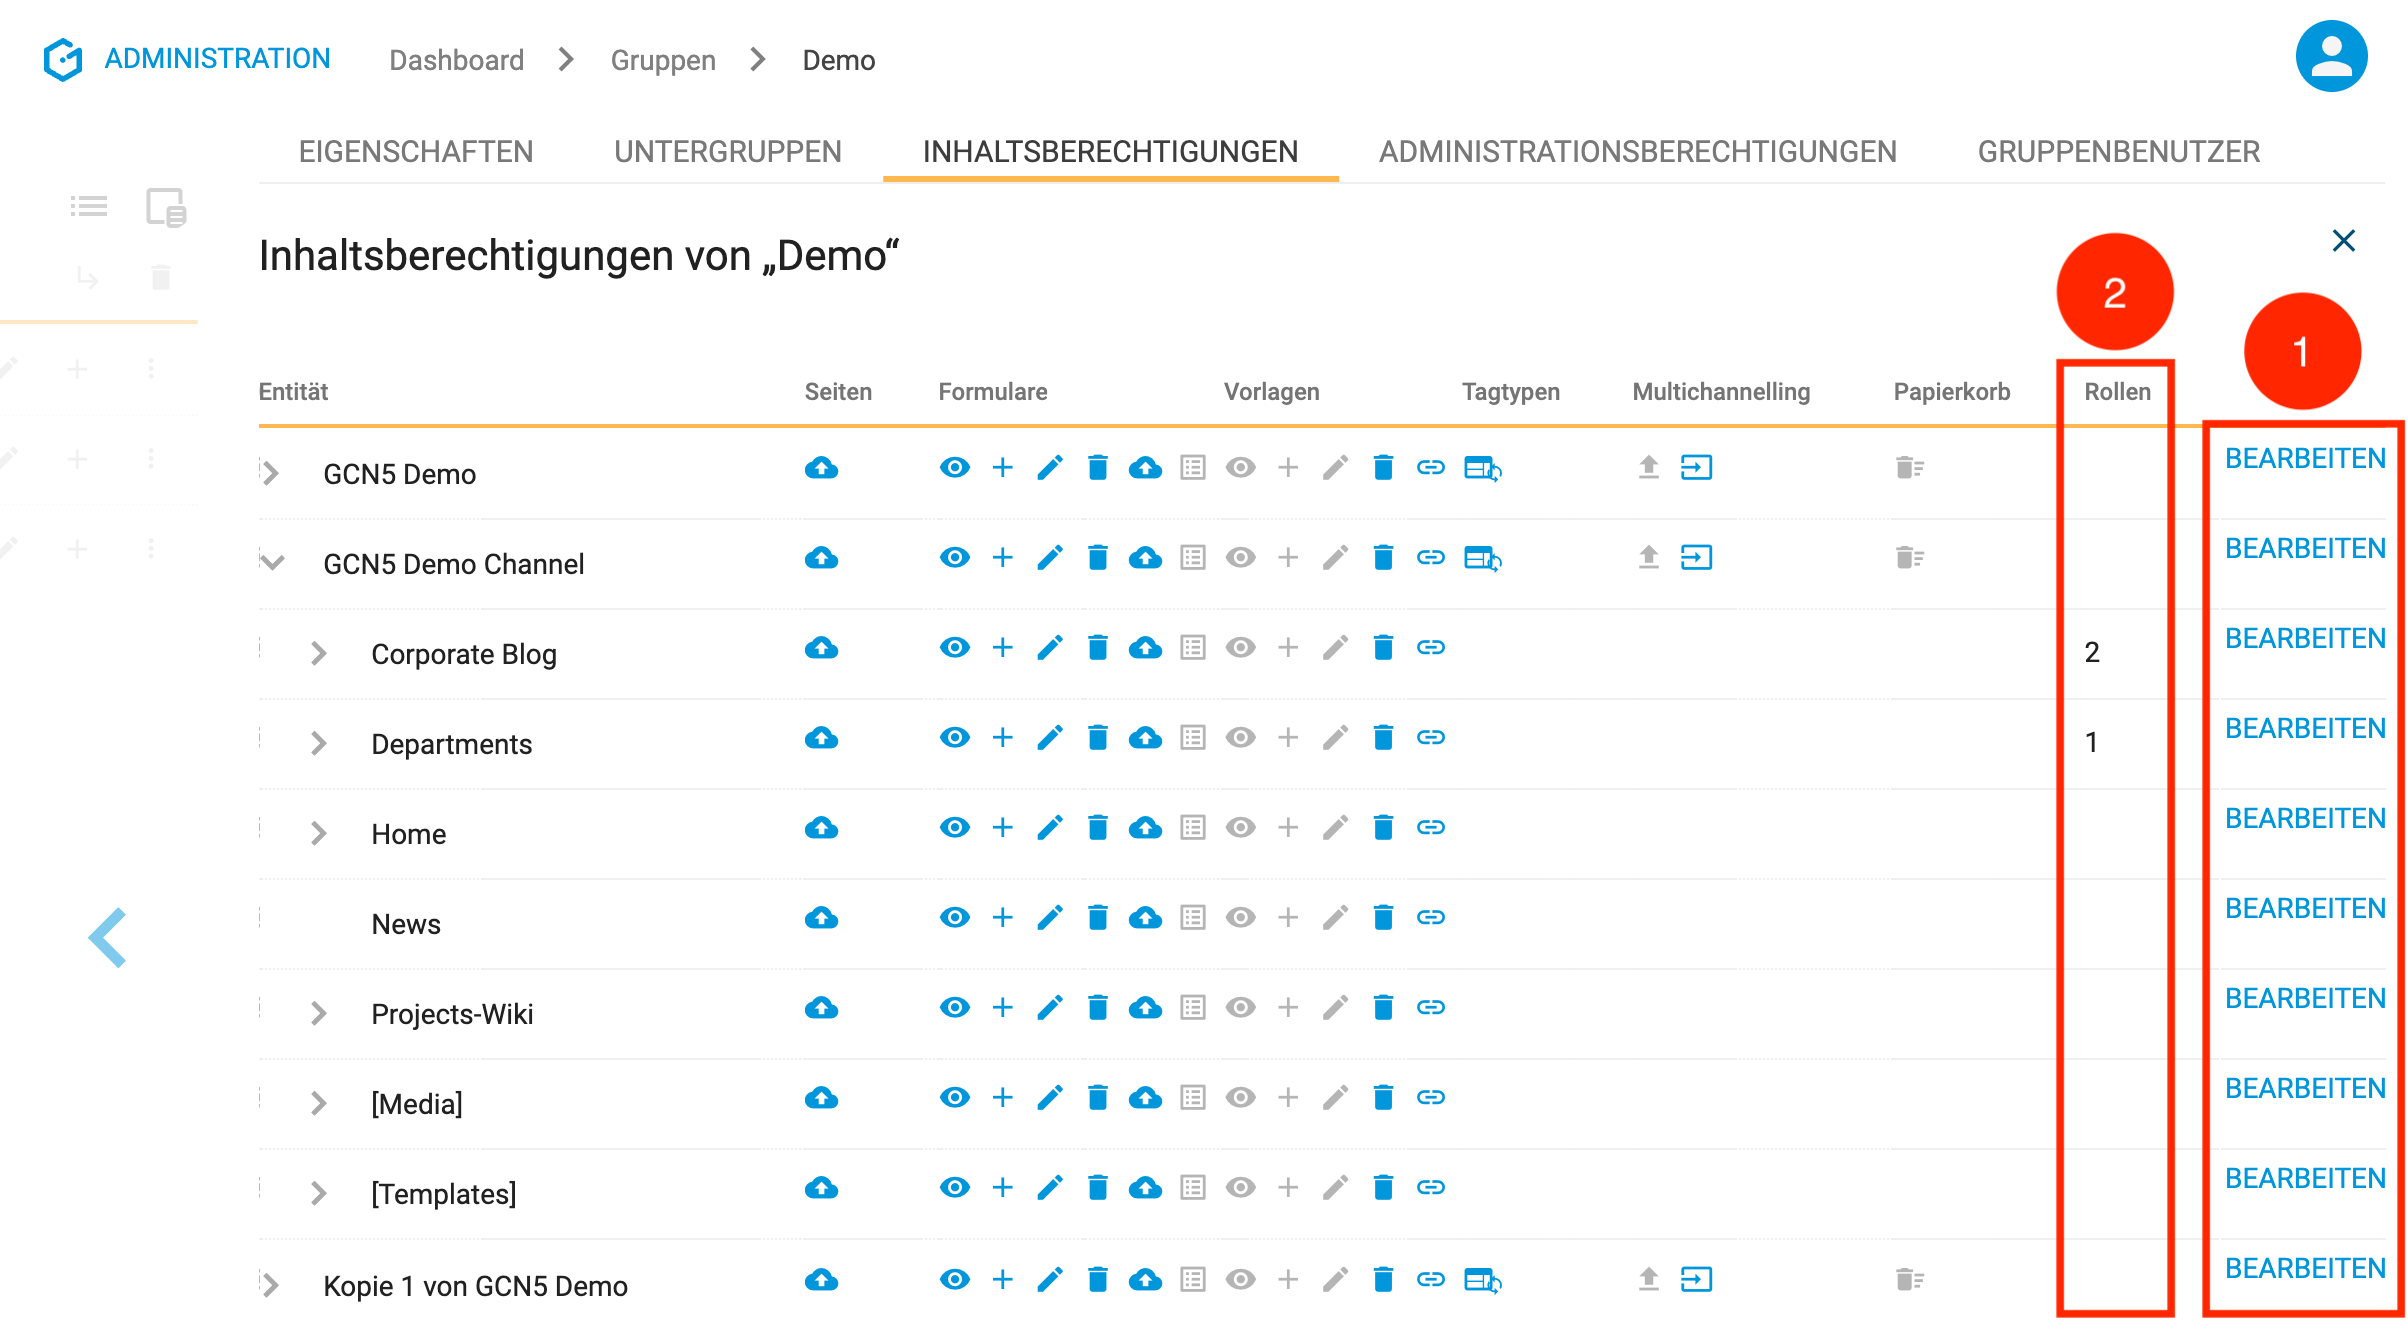This screenshot has width=2408, height=1341.
Task: Toggle view forms eye for Departments
Action: click(955, 738)
